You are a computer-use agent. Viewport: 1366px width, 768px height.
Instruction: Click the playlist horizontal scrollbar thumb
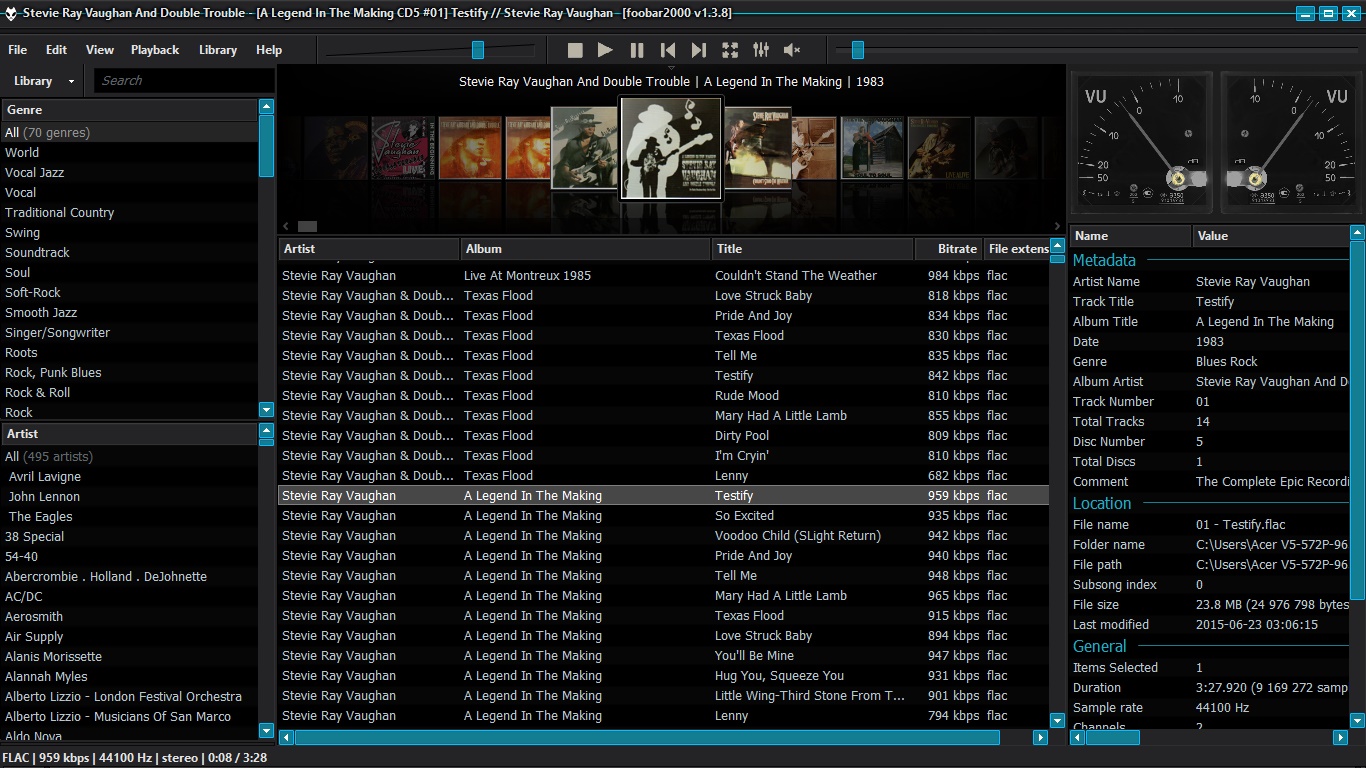647,737
